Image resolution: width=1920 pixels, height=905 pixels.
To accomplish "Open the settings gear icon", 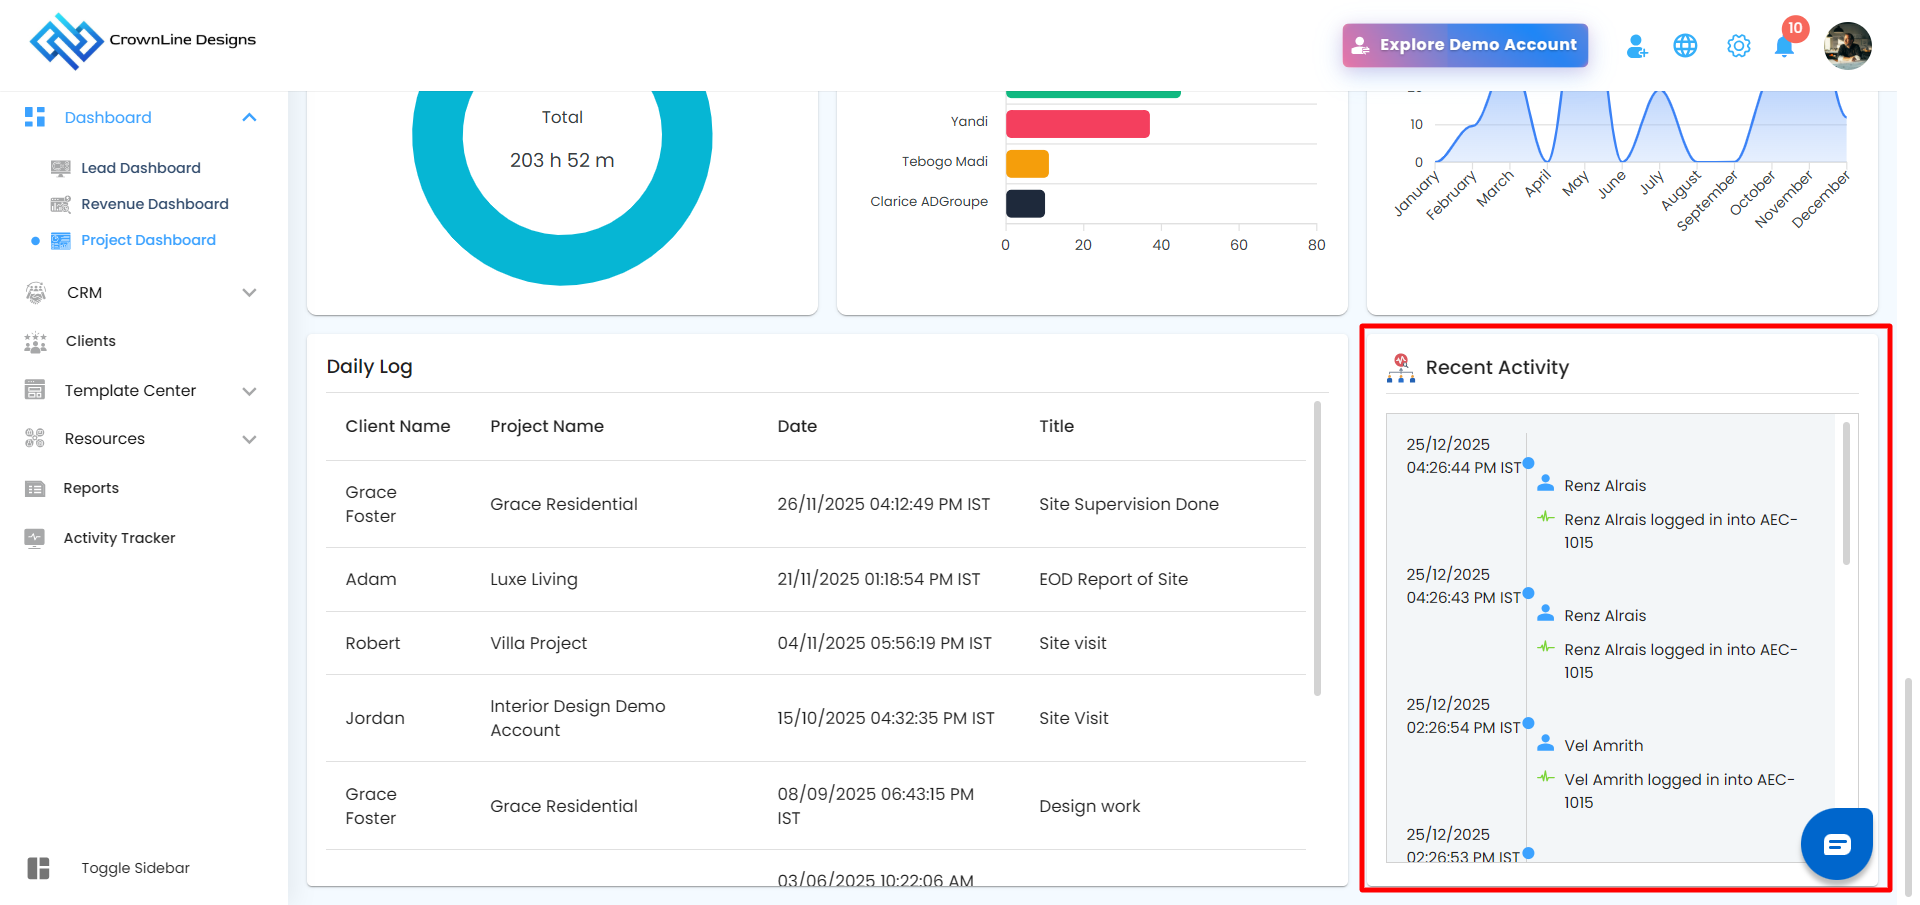I will click(1739, 46).
